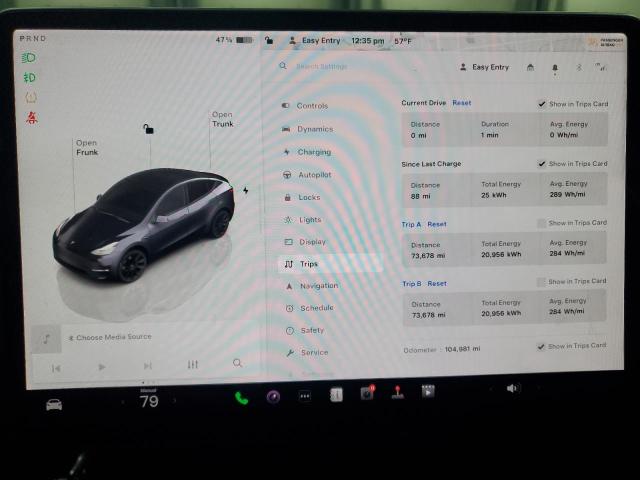This screenshot has height=480, width=640.
Task: Tap the Easy Entry profile in top status bar
Action: 315,40
